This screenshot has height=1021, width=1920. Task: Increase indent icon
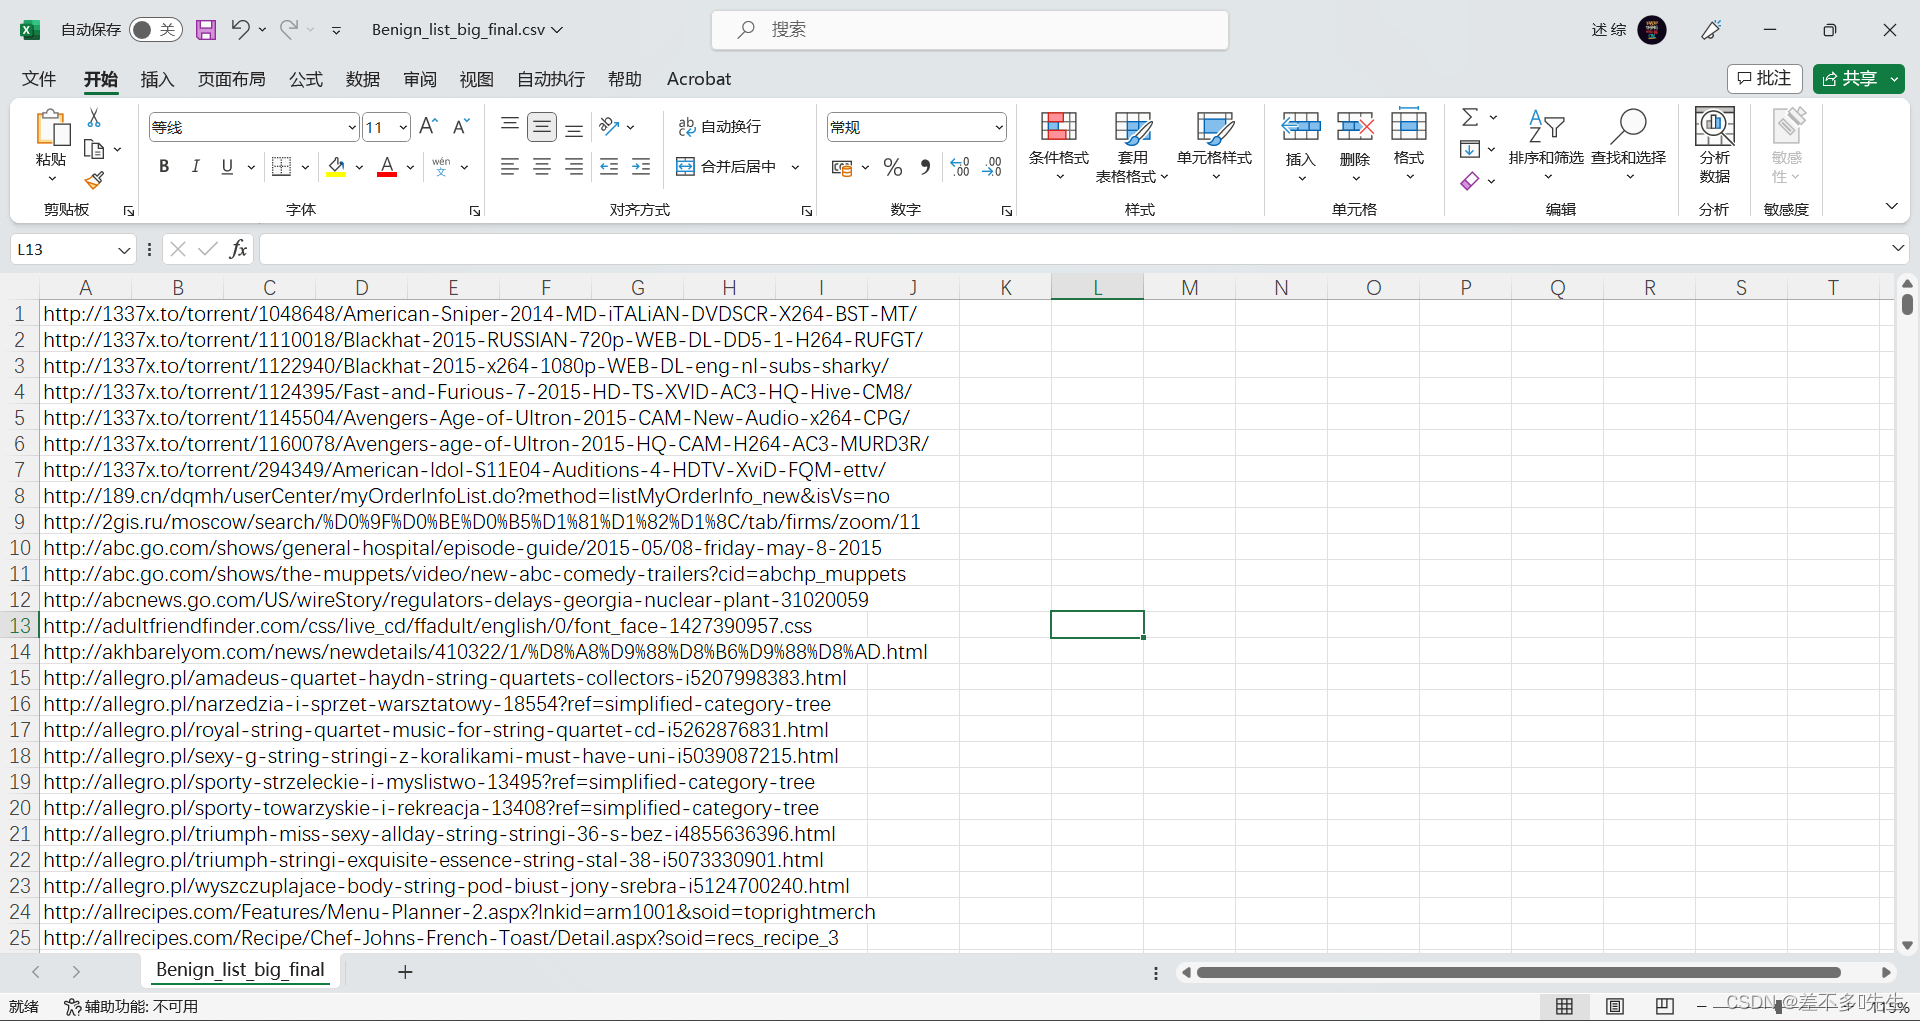tap(641, 167)
